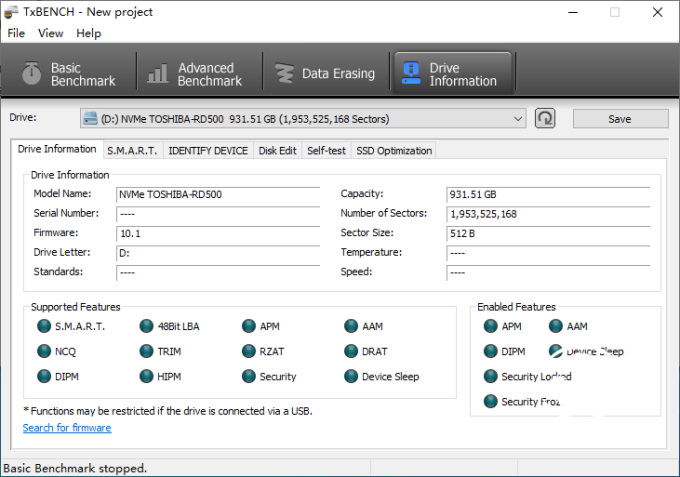
Task: Click the Drive Information toolbar label
Action: [463, 74]
